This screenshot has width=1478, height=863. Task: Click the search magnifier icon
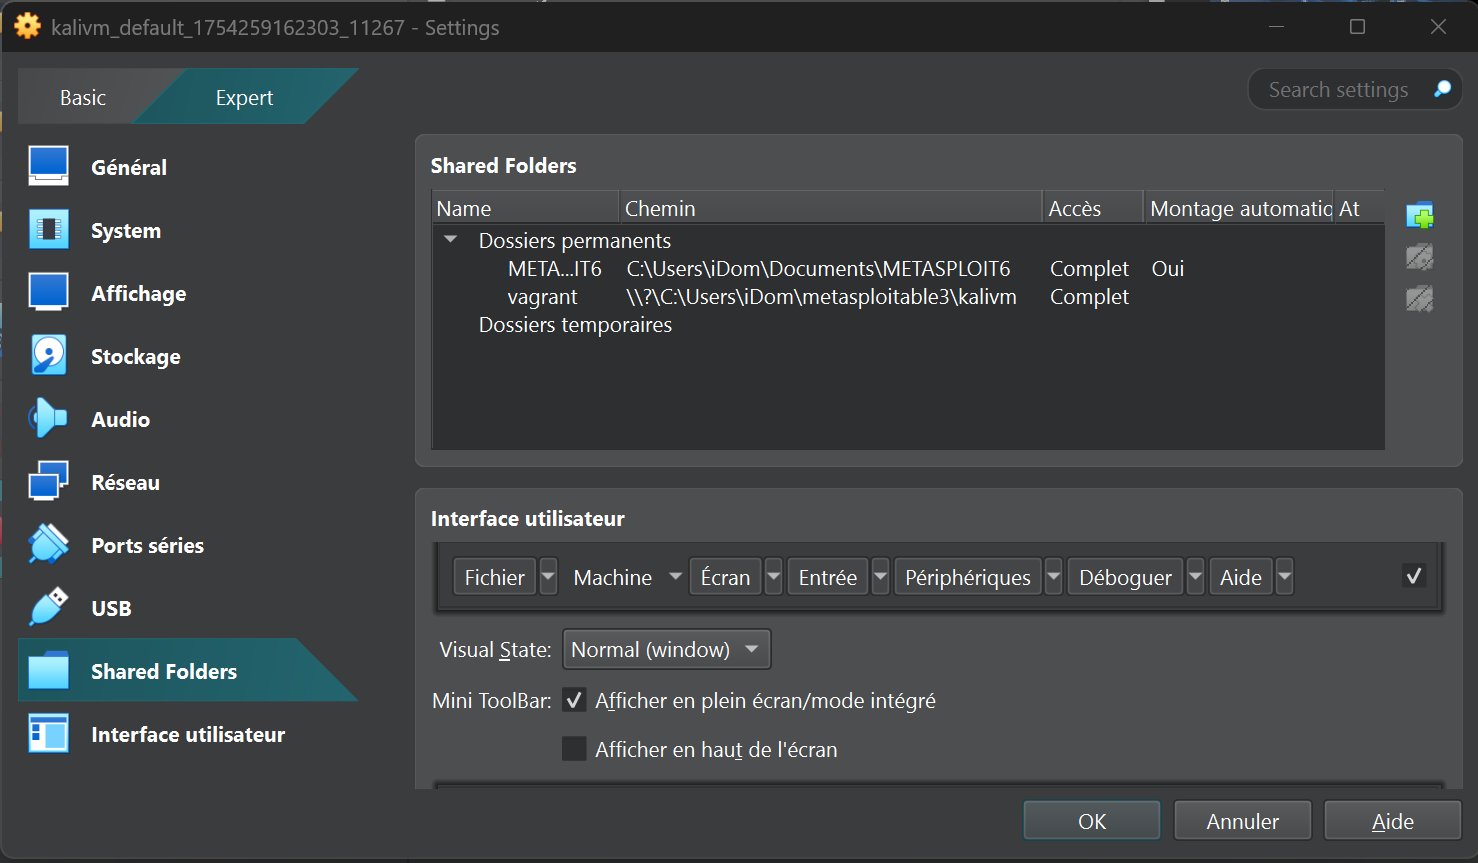pos(1442,90)
